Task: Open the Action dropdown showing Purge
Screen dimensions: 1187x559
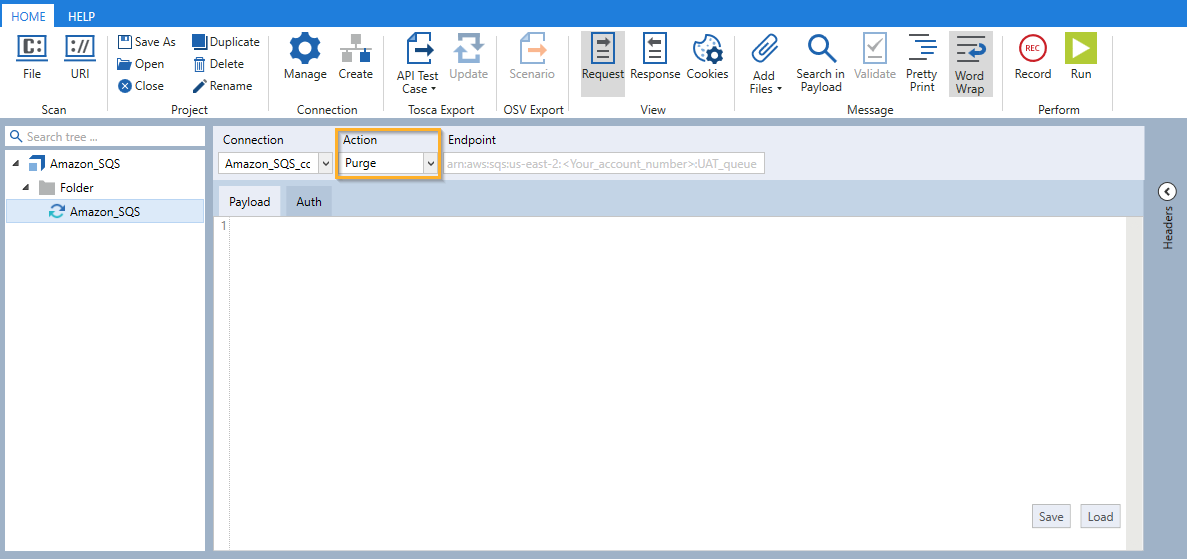Action: click(x=430, y=163)
